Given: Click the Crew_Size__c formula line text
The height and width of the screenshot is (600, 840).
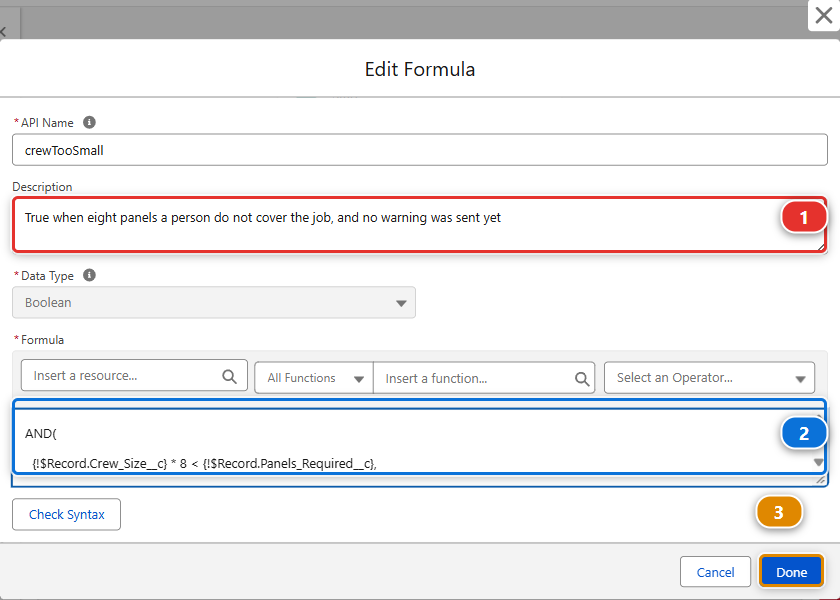Looking at the screenshot, I should coord(204,464).
